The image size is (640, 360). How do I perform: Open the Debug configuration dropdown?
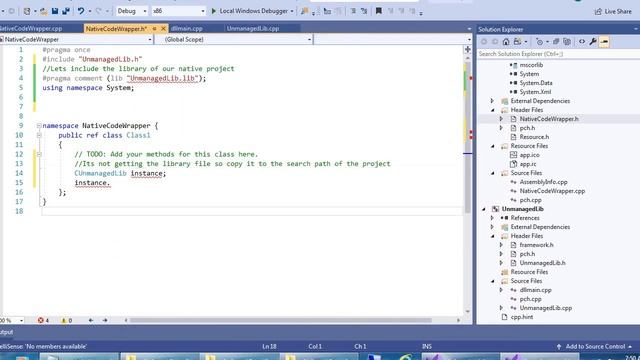[x=131, y=11]
